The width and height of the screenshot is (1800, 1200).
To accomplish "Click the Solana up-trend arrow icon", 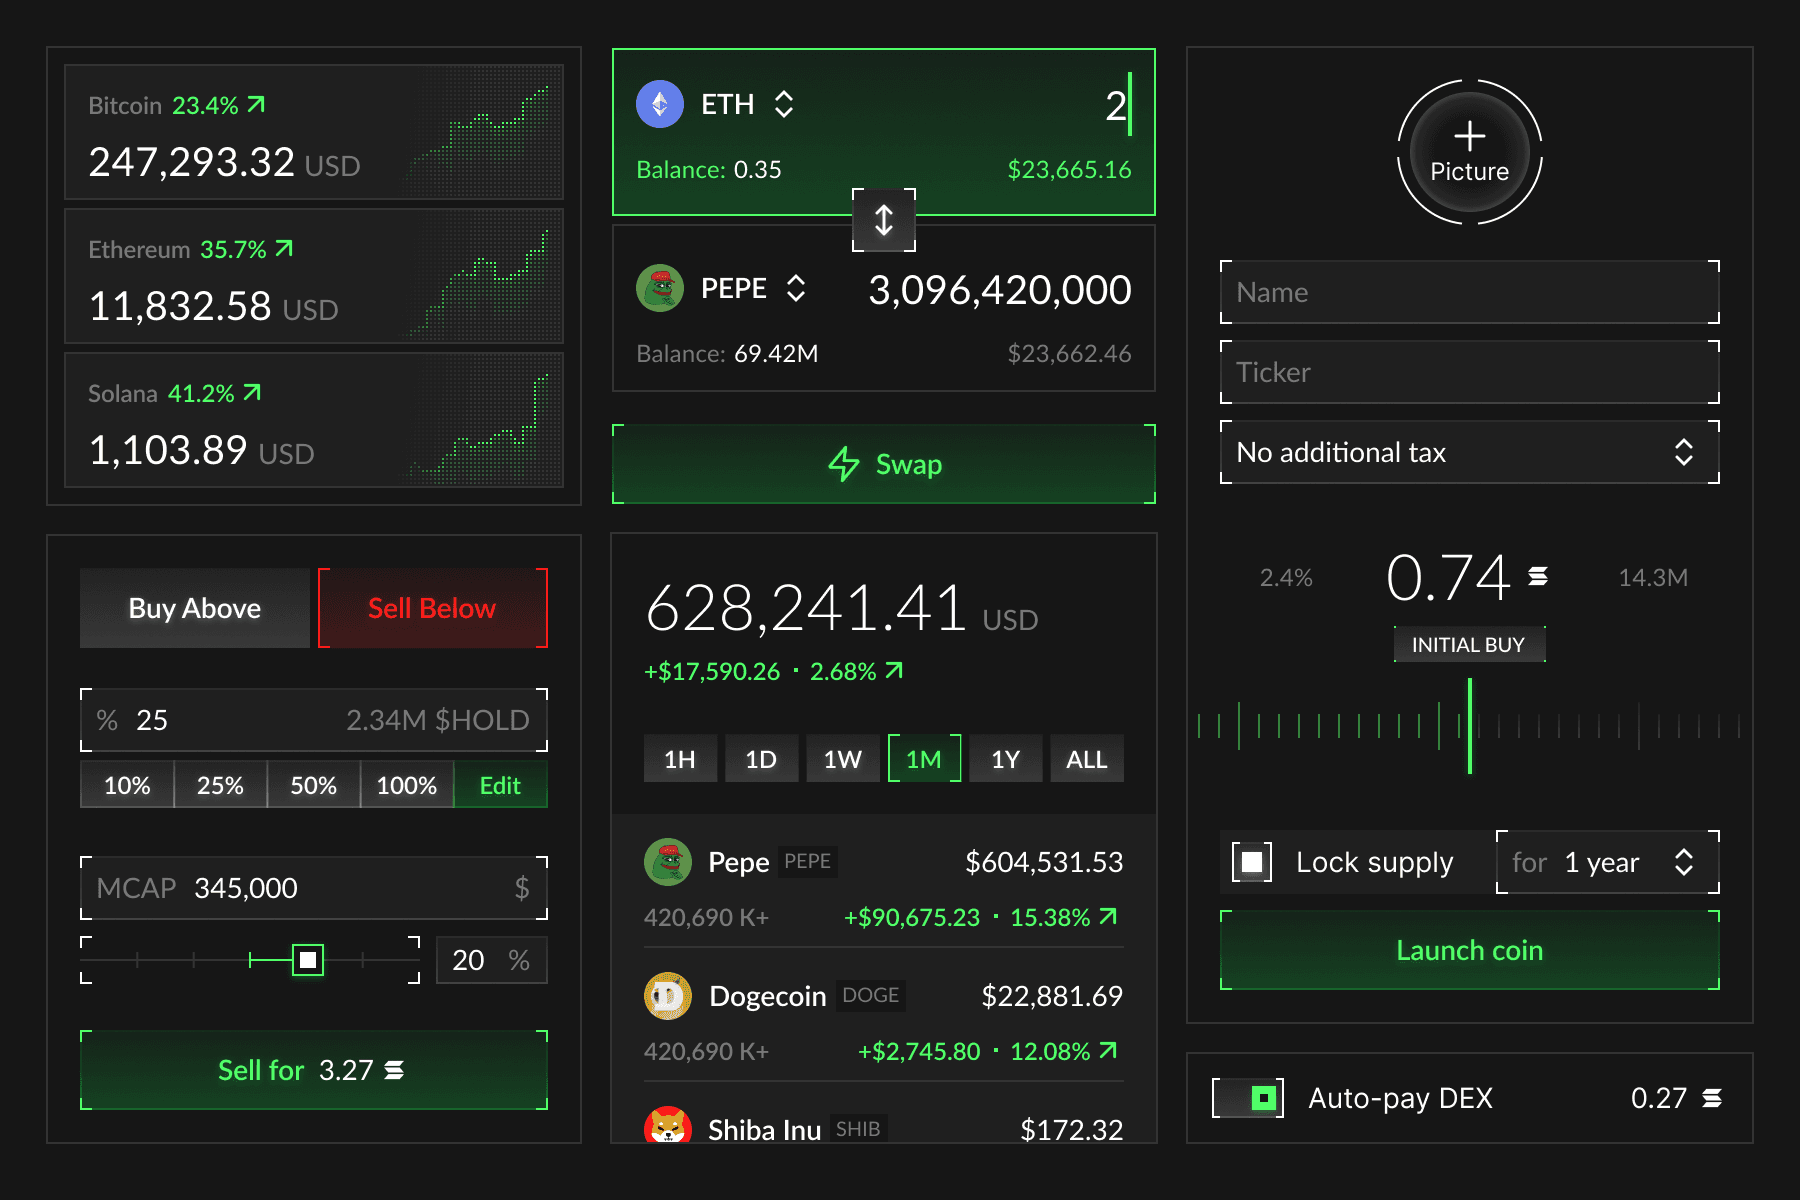I will pos(252,392).
